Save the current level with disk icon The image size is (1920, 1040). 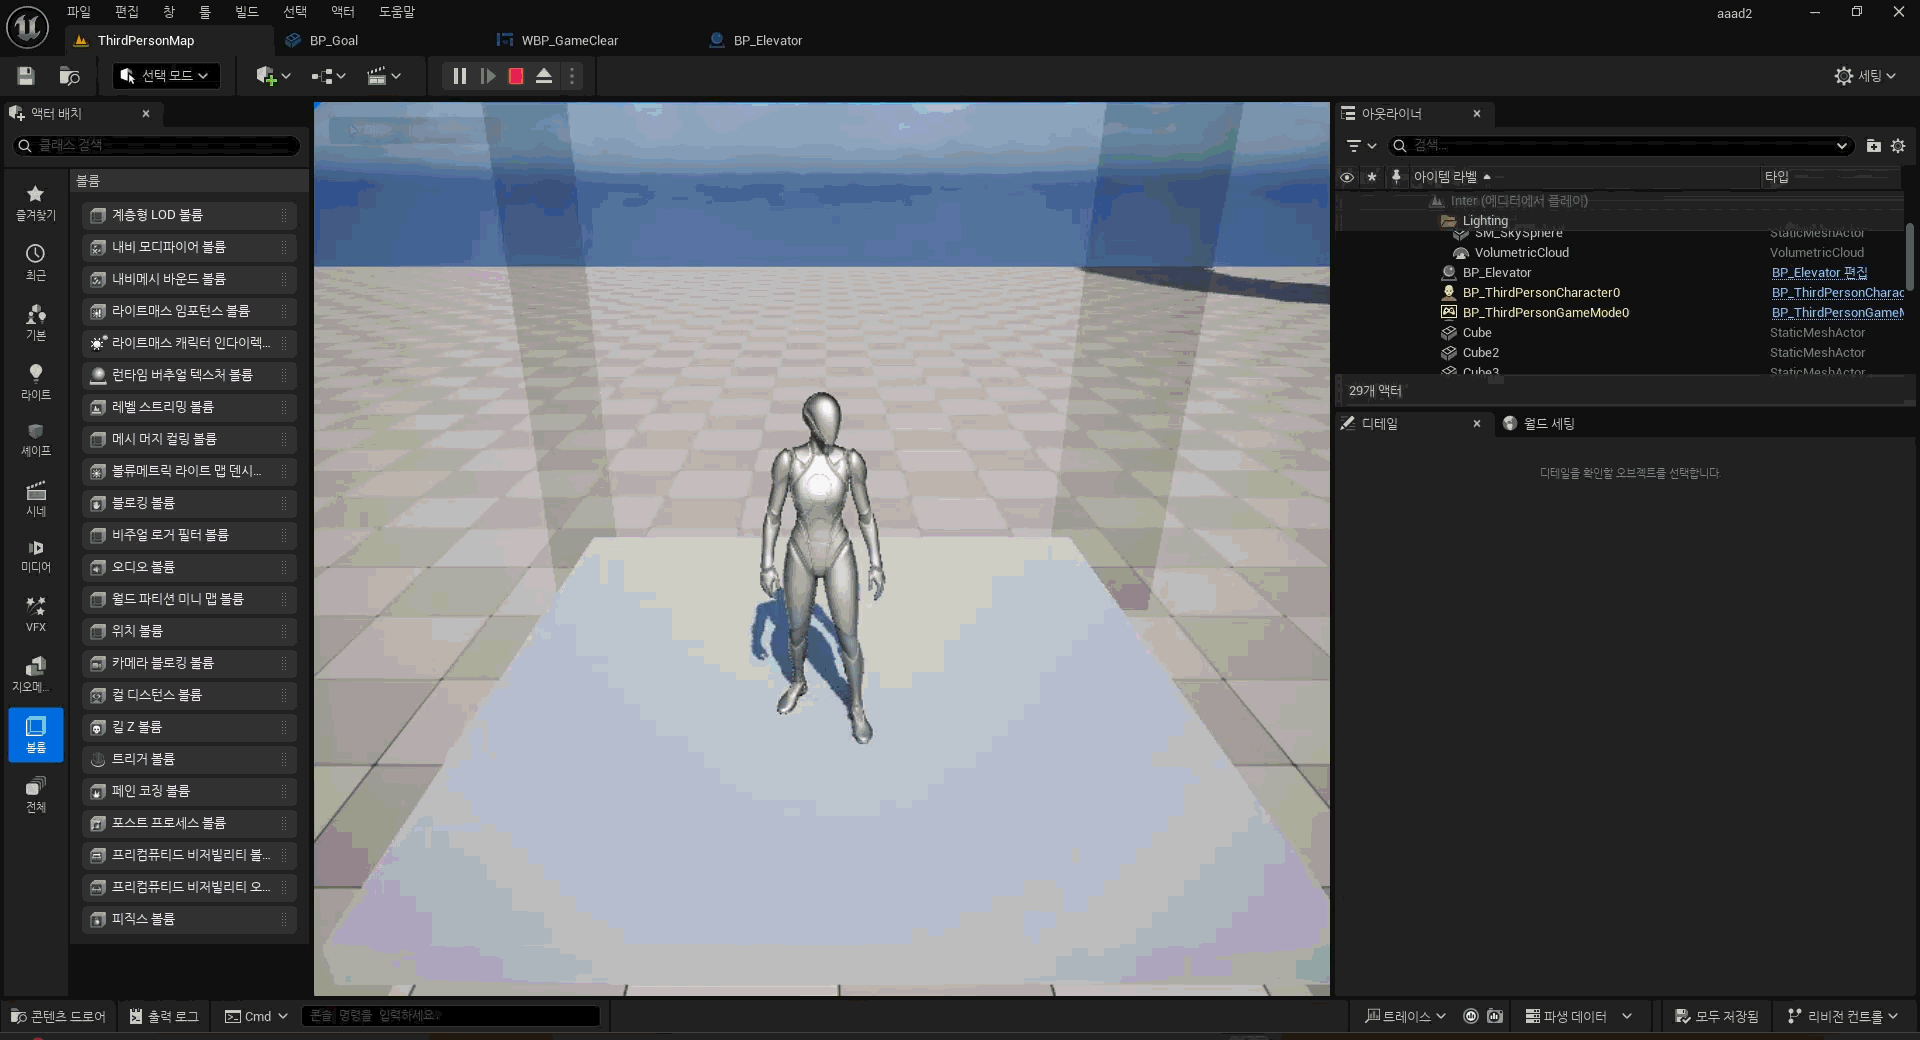tap(26, 76)
